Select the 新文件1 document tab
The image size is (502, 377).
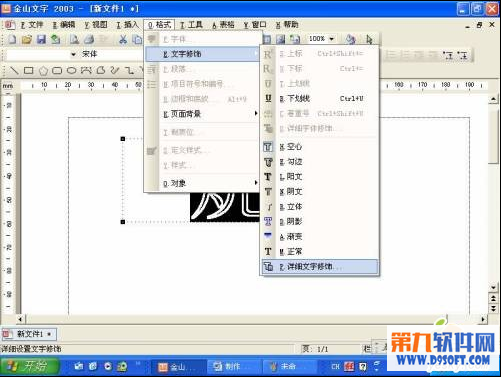pos(29,334)
